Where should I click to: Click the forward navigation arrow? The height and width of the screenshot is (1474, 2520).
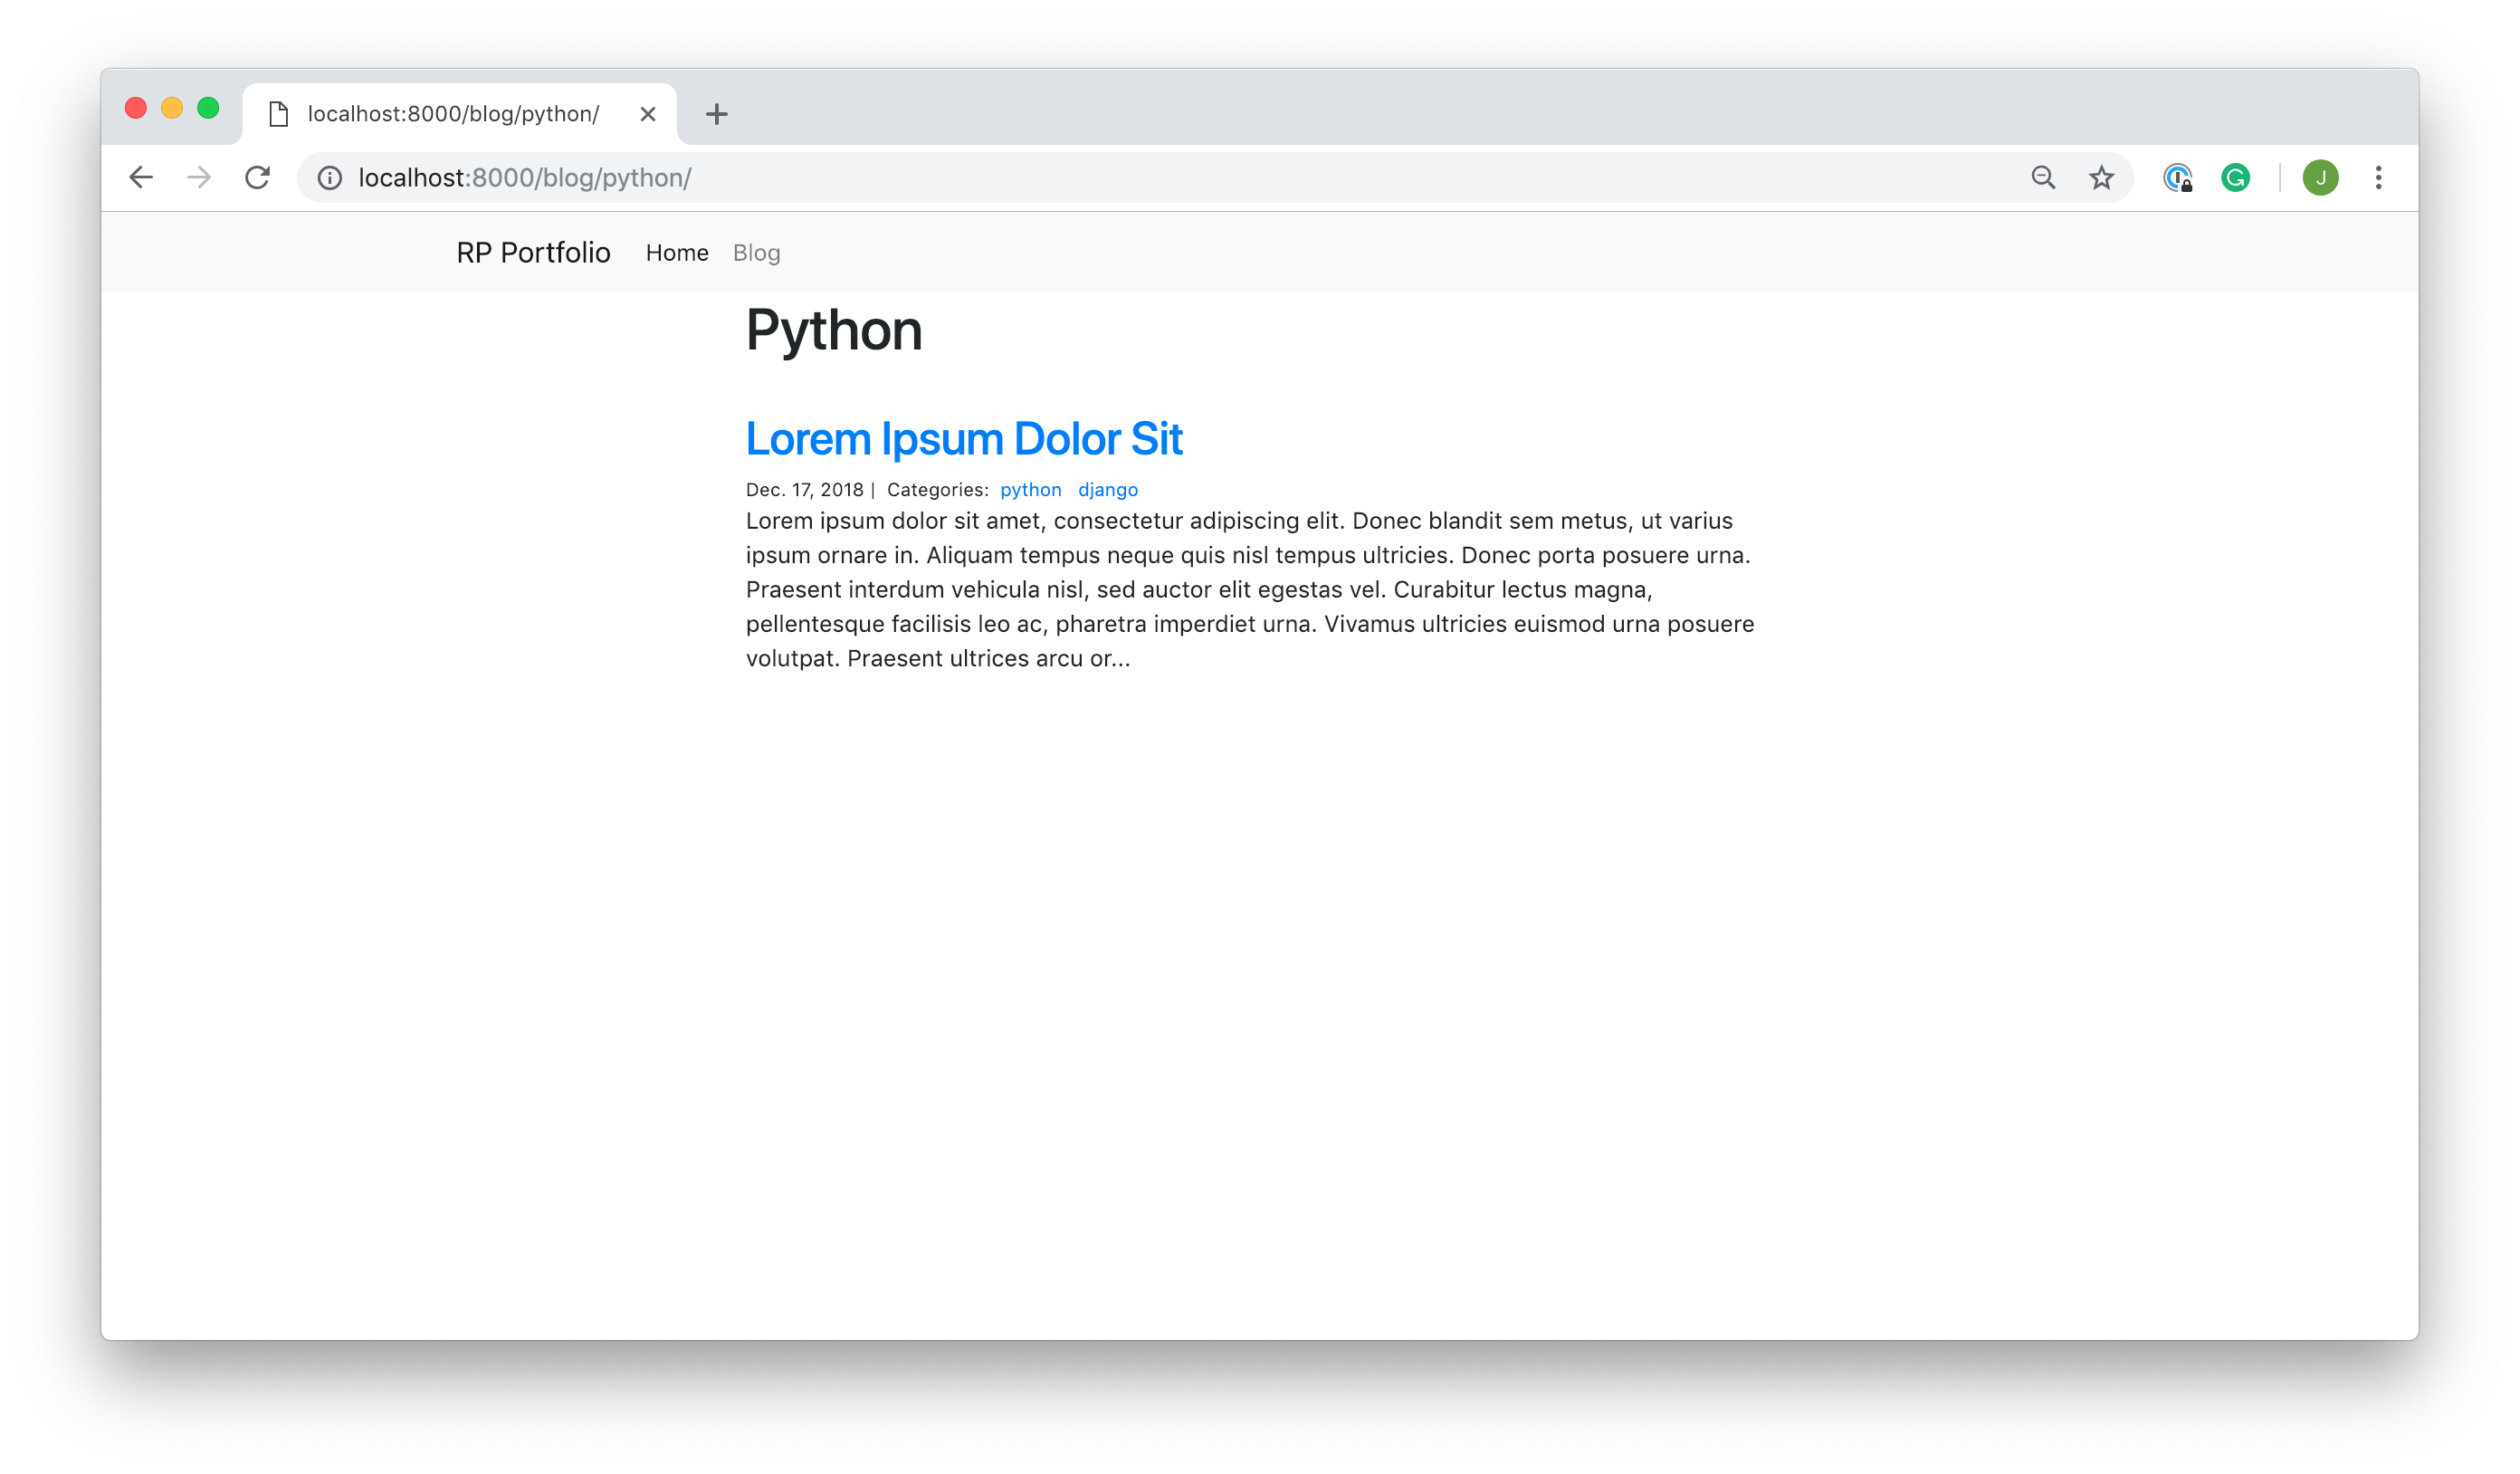pyautogui.click(x=199, y=178)
